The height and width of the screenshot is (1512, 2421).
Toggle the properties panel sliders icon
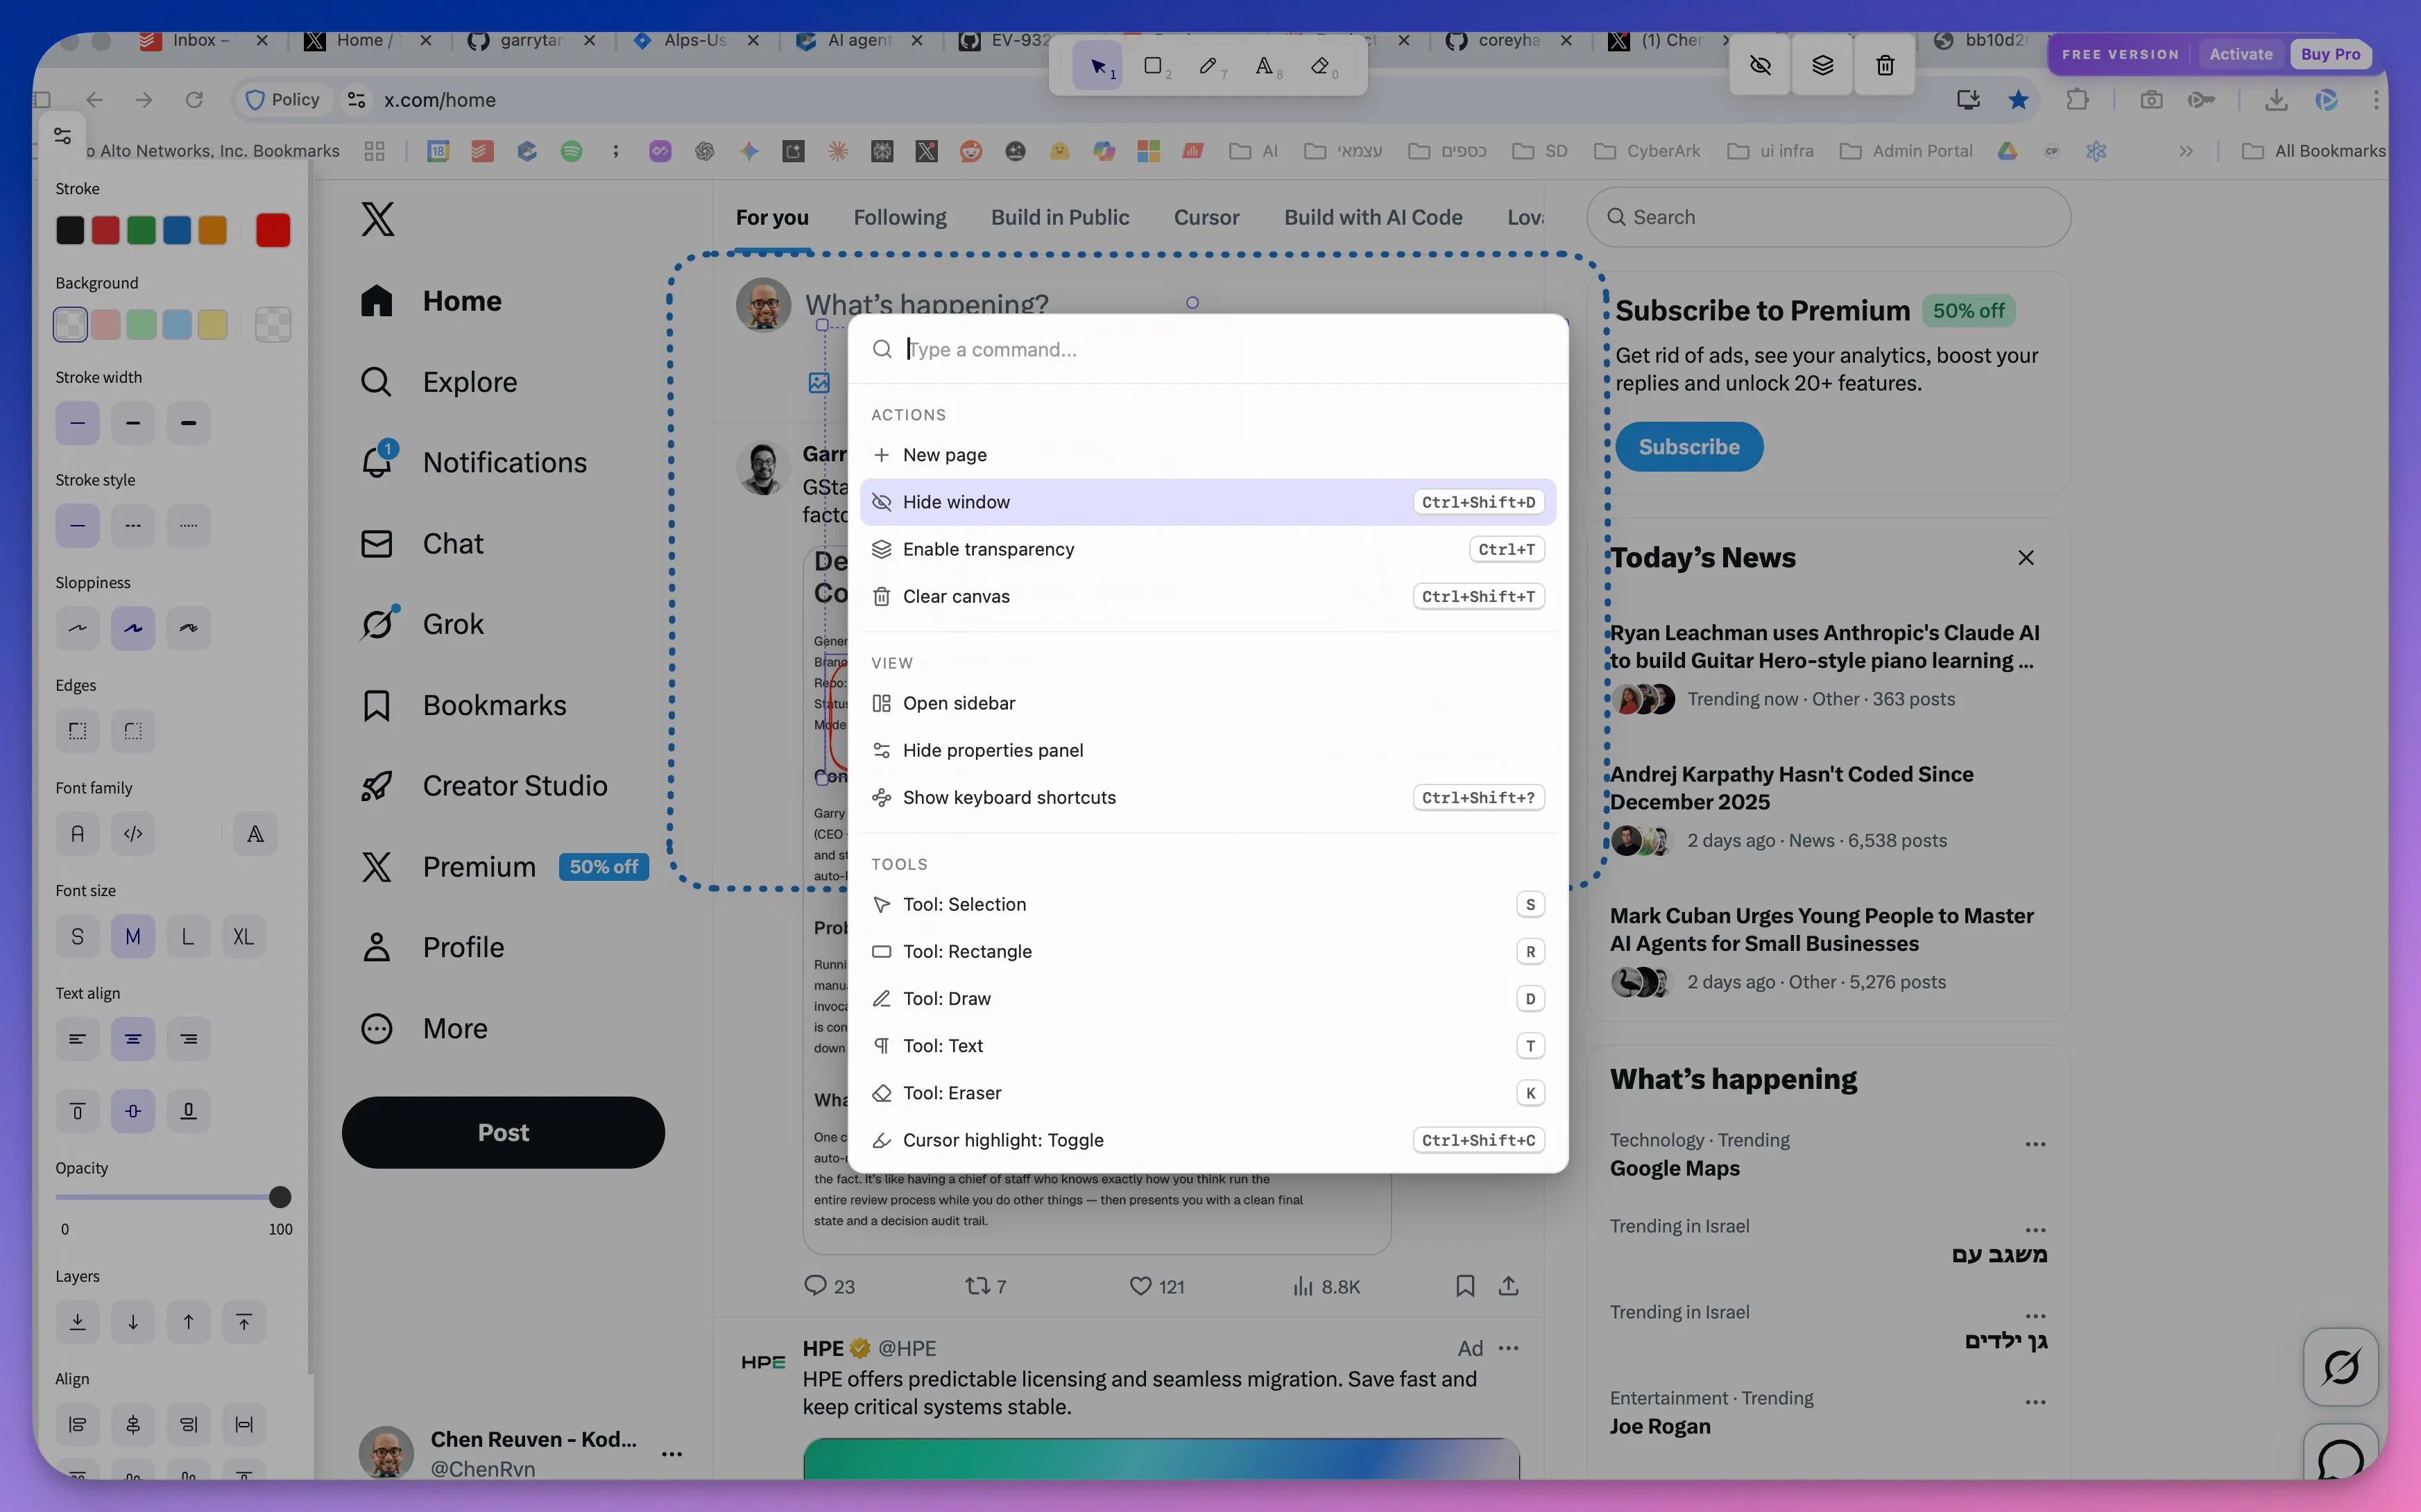pos(62,136)
